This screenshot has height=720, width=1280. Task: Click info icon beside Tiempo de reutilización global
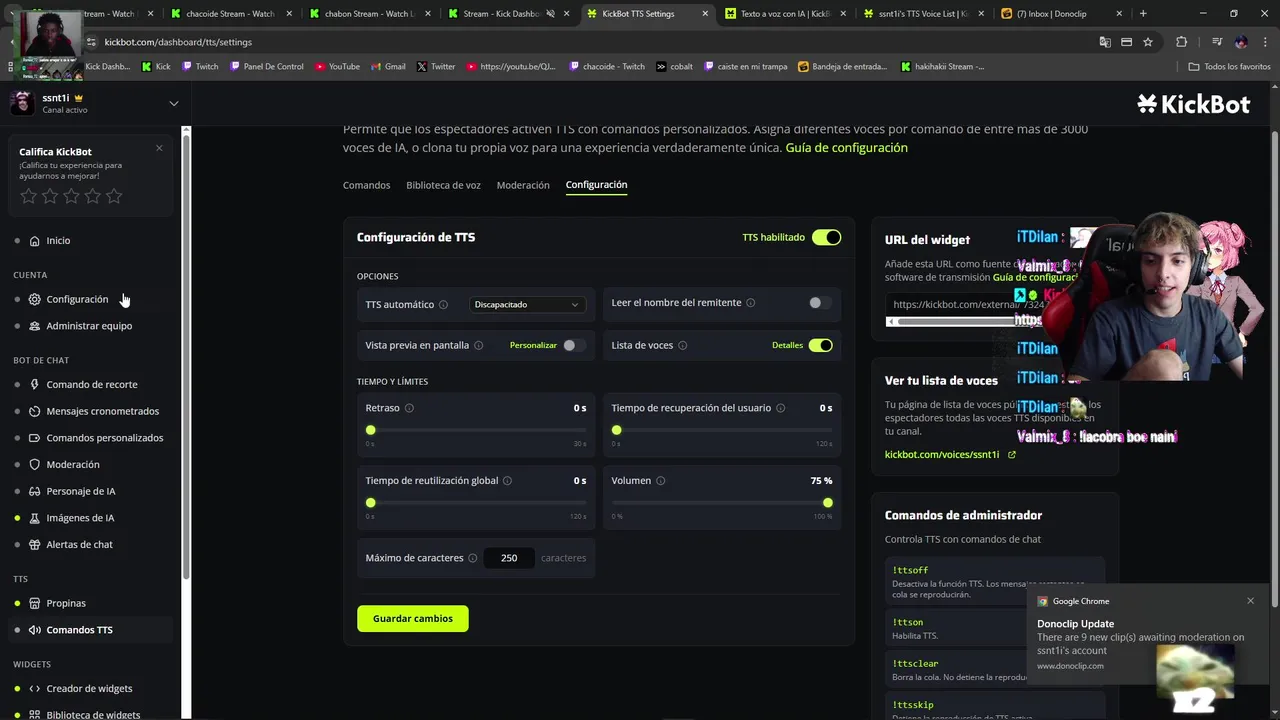point(507,481)
